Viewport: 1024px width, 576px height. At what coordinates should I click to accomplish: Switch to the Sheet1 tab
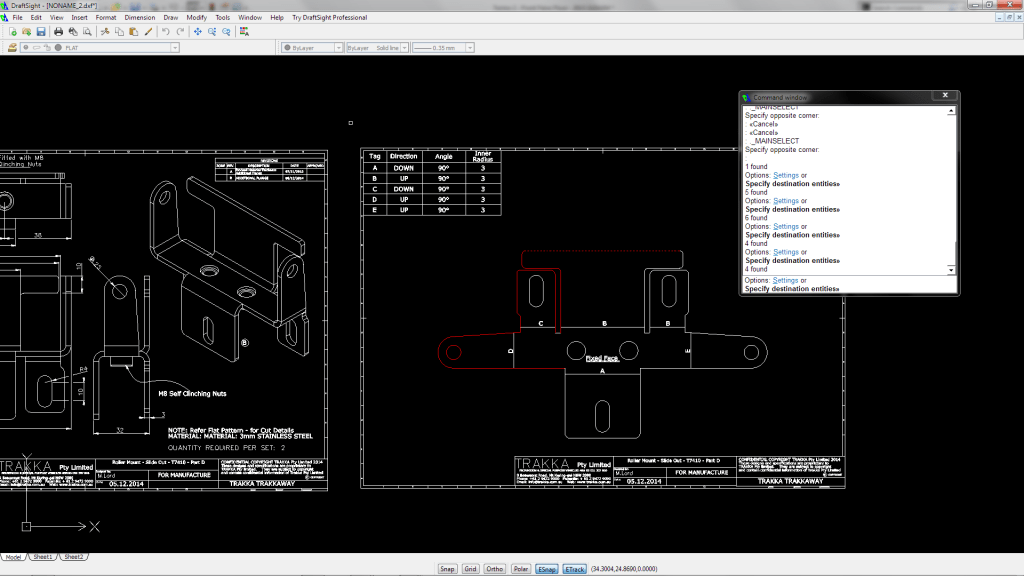click(43, 556)
